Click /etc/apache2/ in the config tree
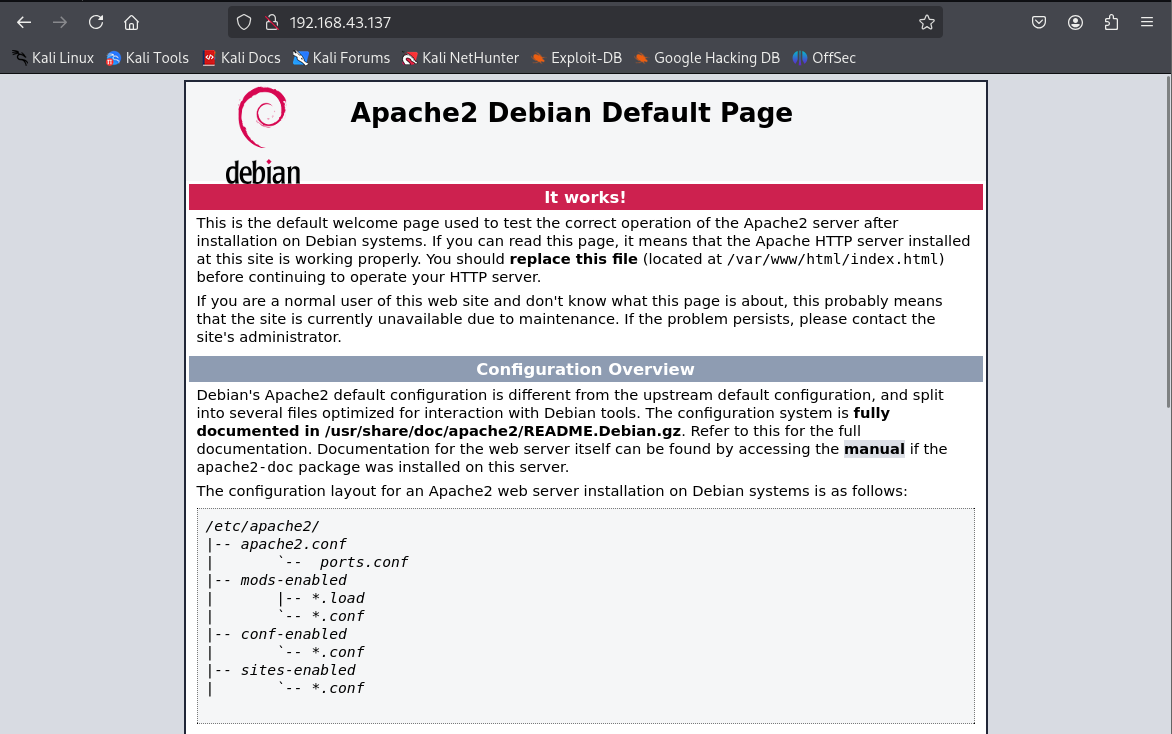 pos(262,526)
